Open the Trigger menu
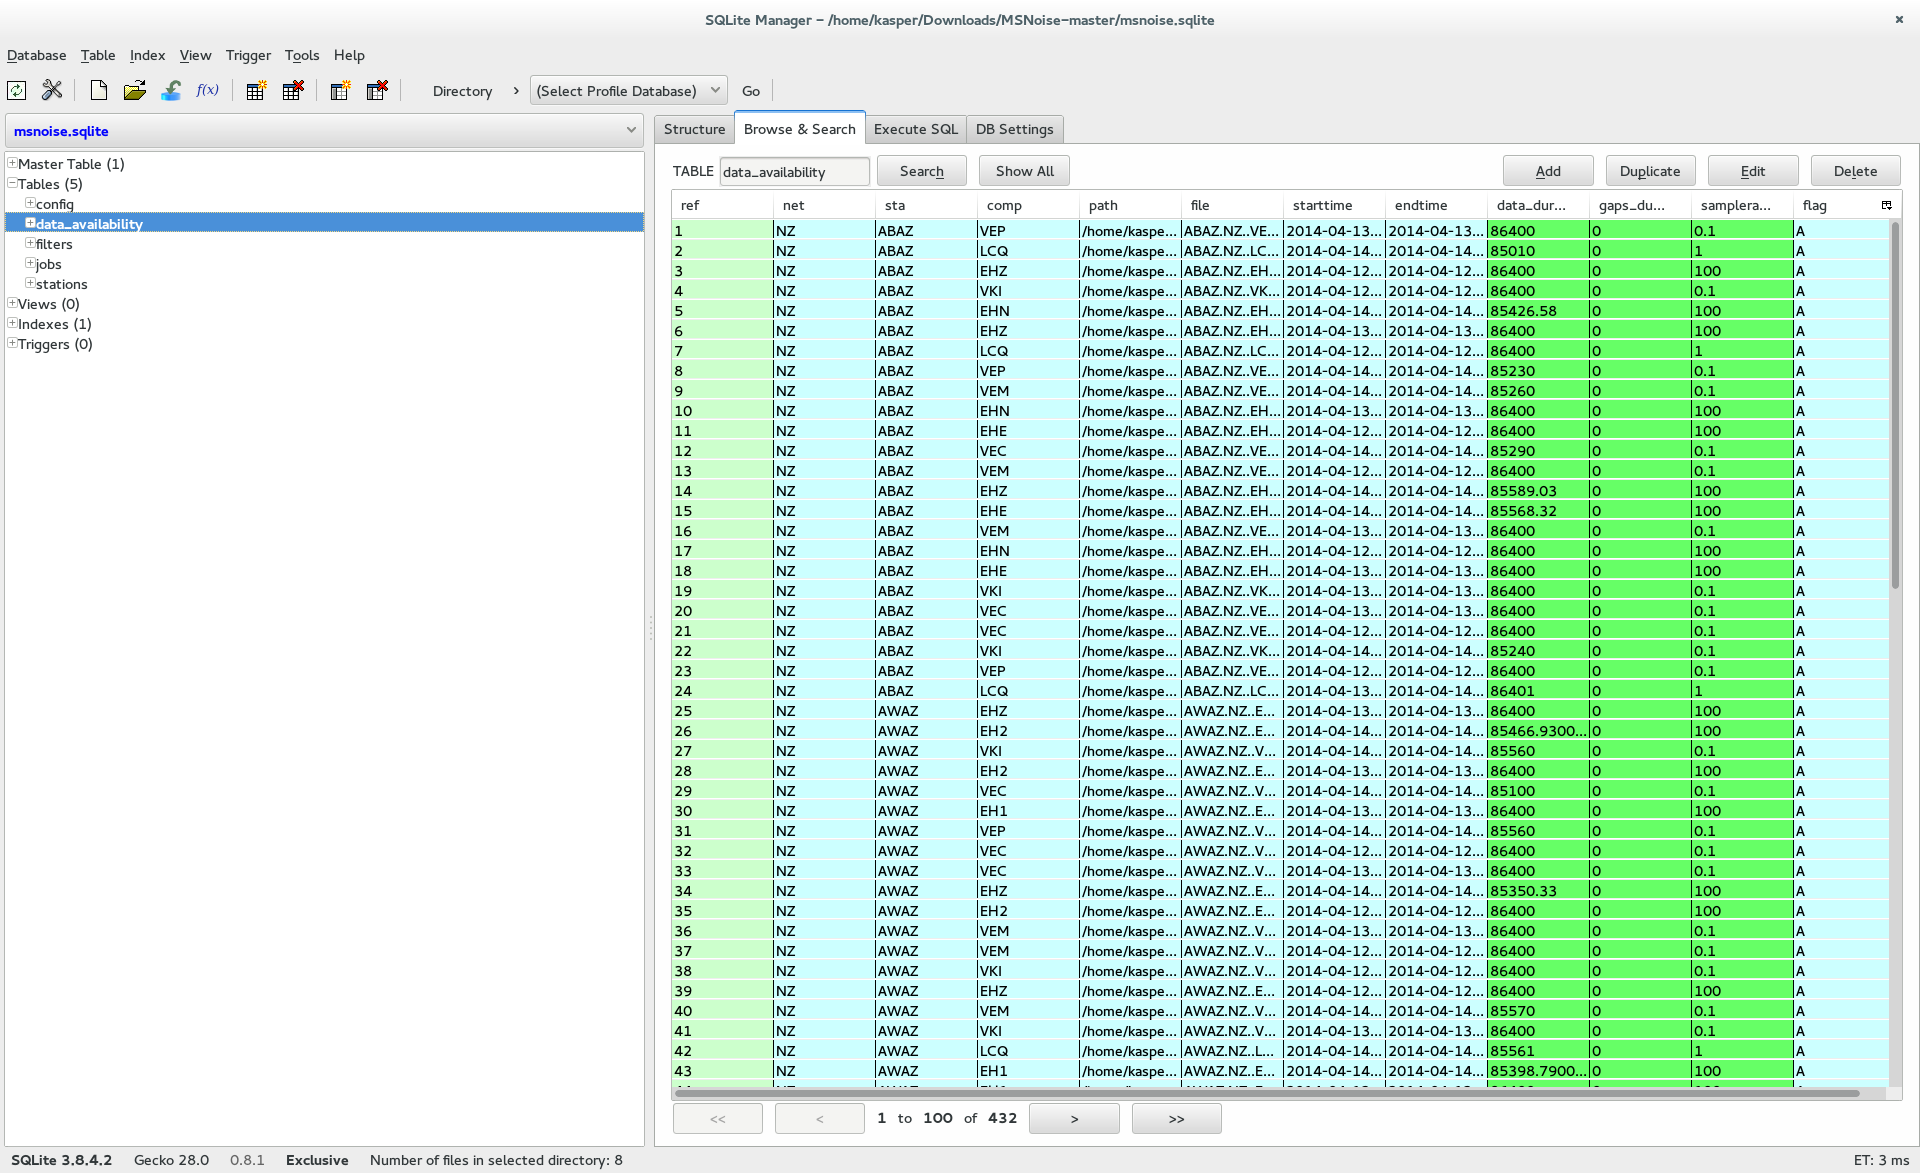Screen dimensions: 1920x1173 click(248, 55)
